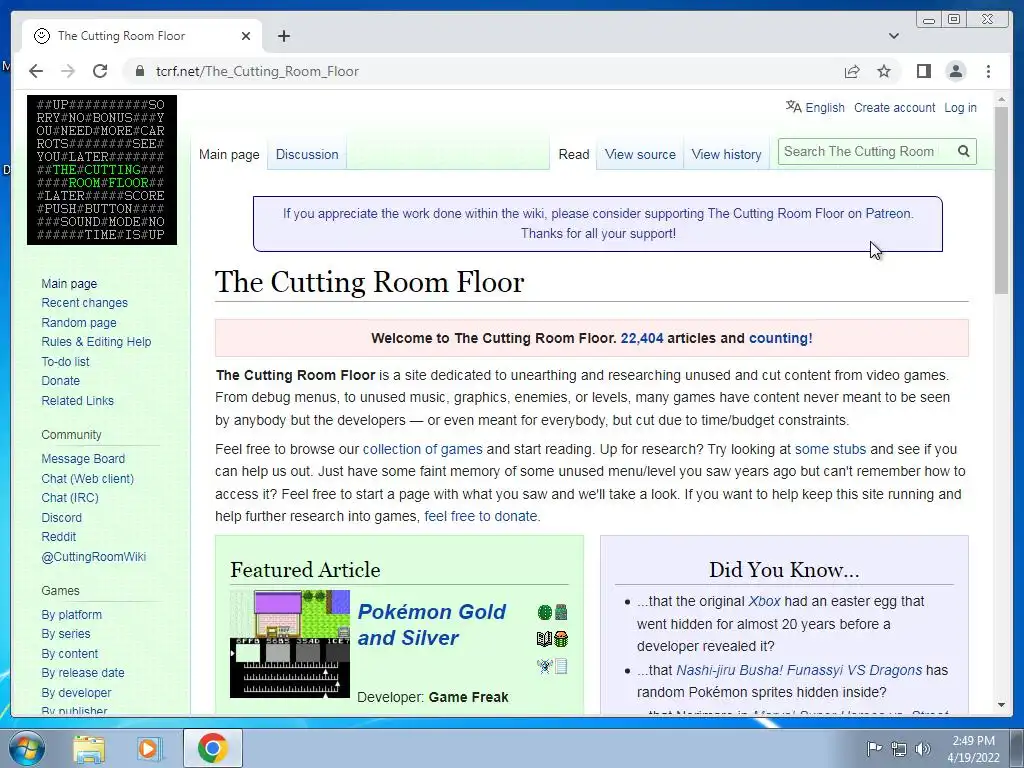The image size is (1024, 768).
Task: Click the Log in link
Action: click(x=961, y=108)
